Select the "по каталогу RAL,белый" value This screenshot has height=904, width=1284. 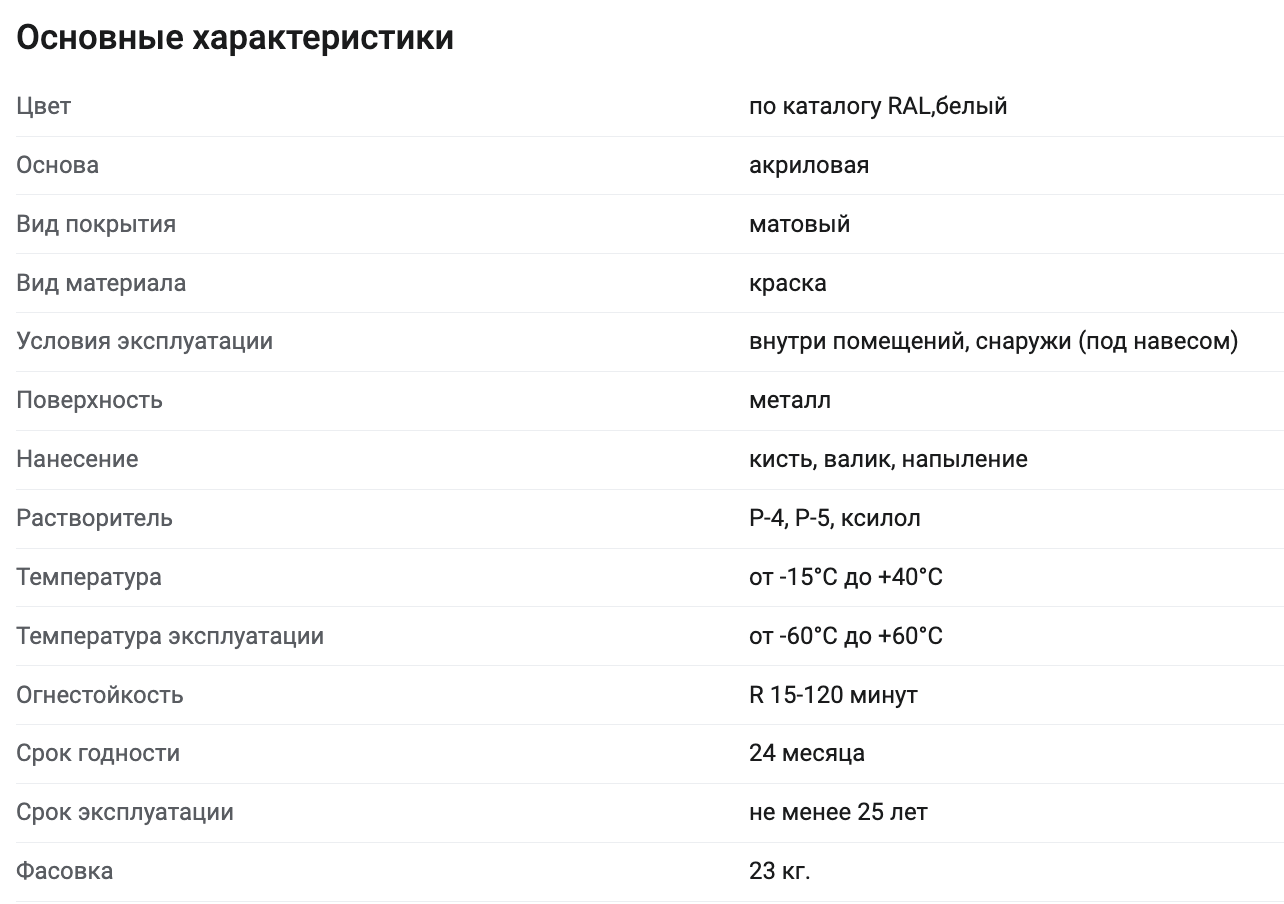[x=877, y=106]
